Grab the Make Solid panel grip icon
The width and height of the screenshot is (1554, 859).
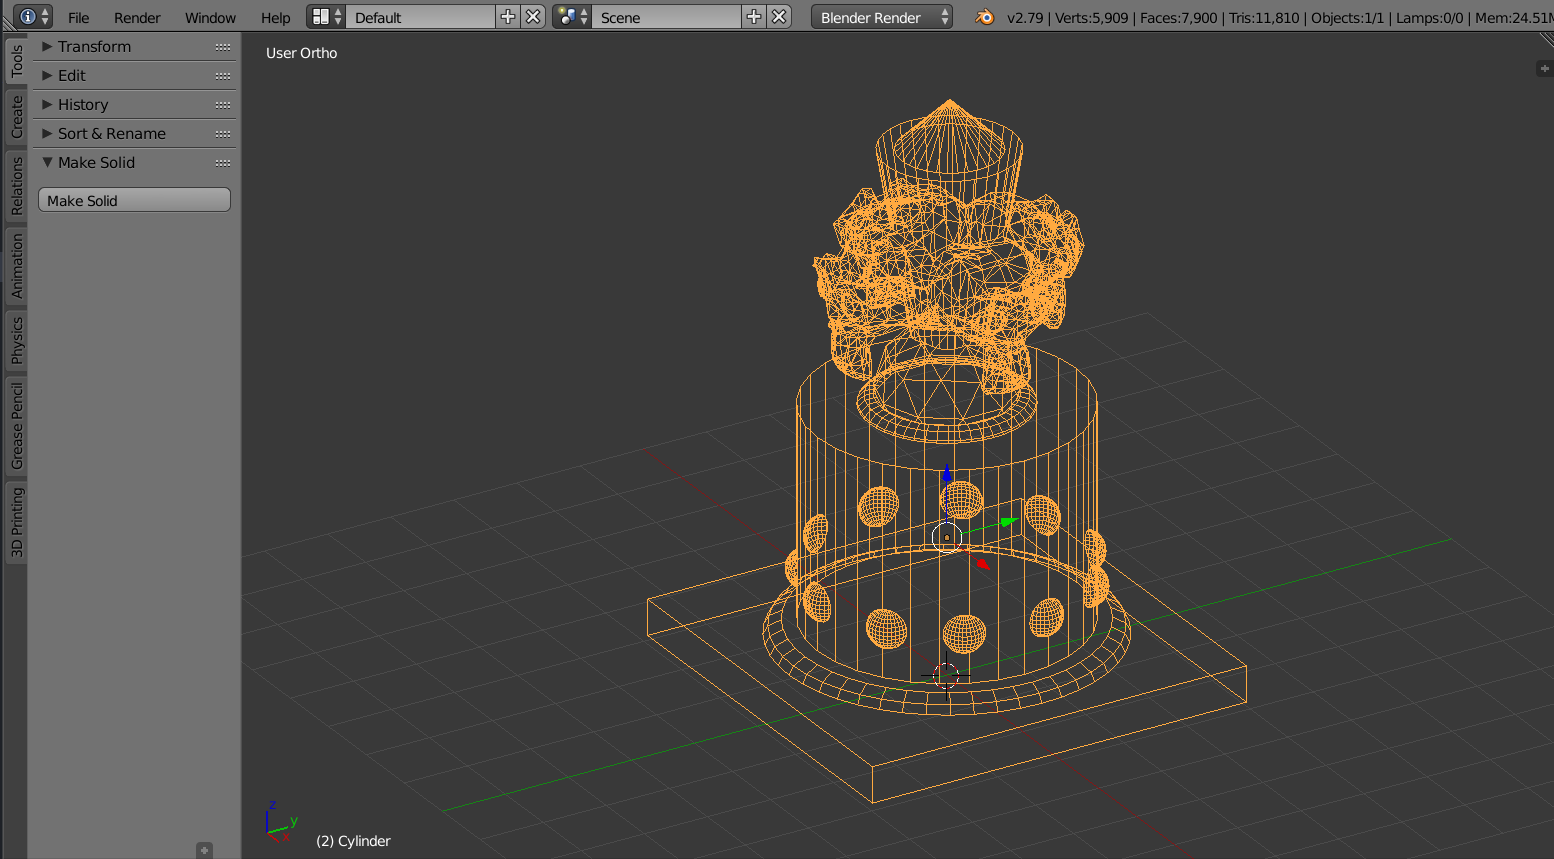click(x=223, y=163)
